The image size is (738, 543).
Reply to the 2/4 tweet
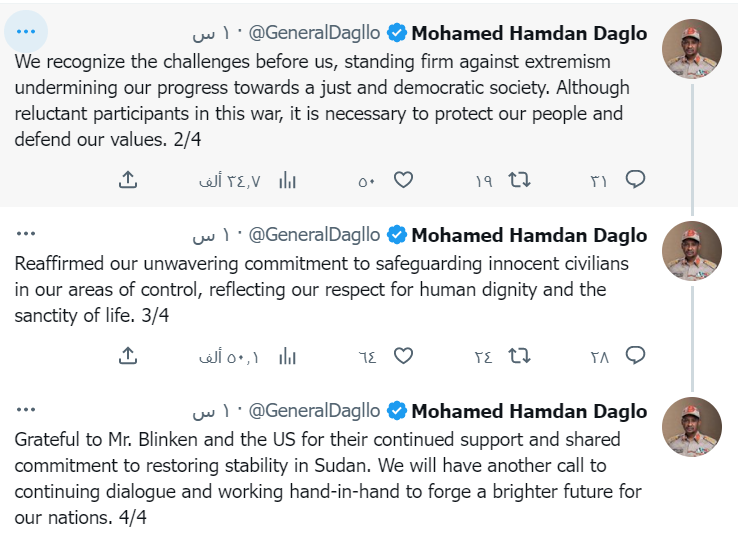(x=635, y=180)
